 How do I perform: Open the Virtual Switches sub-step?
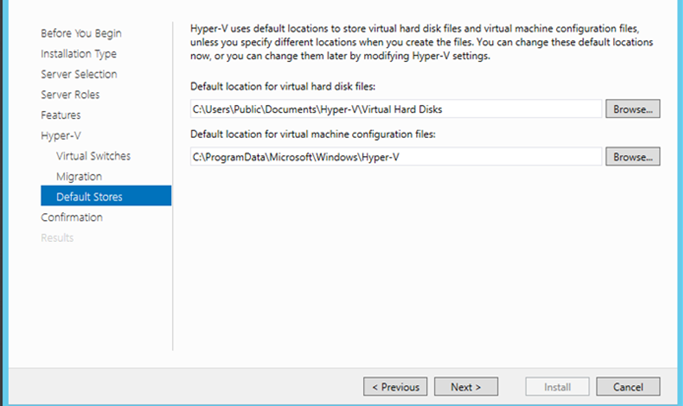(x=93, y=156)
